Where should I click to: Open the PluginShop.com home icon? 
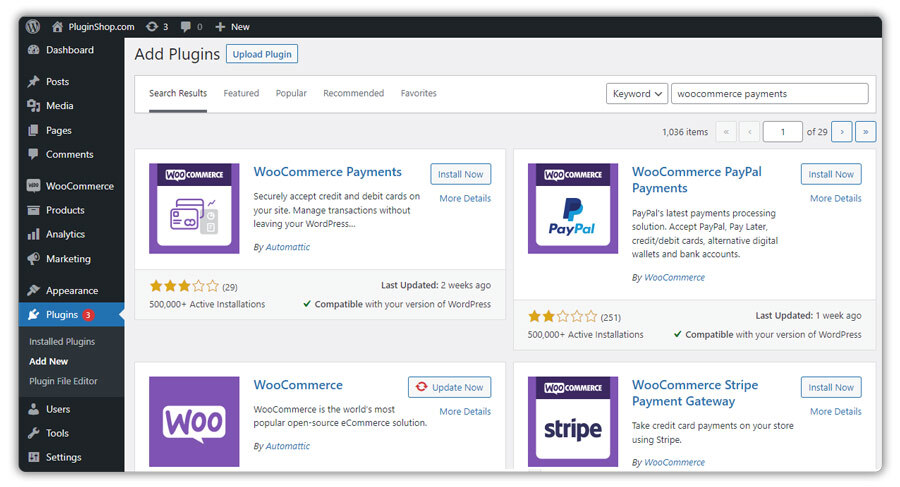coord(57,26)
